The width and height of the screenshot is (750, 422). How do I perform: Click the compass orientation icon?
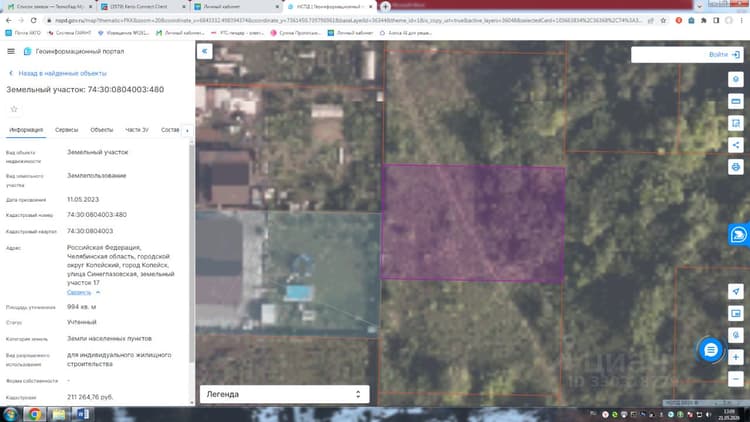click(x=736, y=335)
